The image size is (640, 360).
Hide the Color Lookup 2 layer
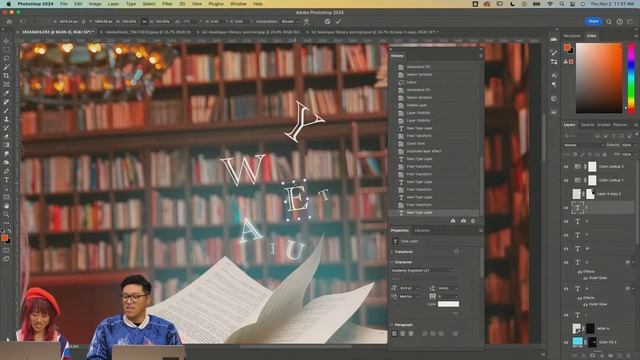coord(566,167)
